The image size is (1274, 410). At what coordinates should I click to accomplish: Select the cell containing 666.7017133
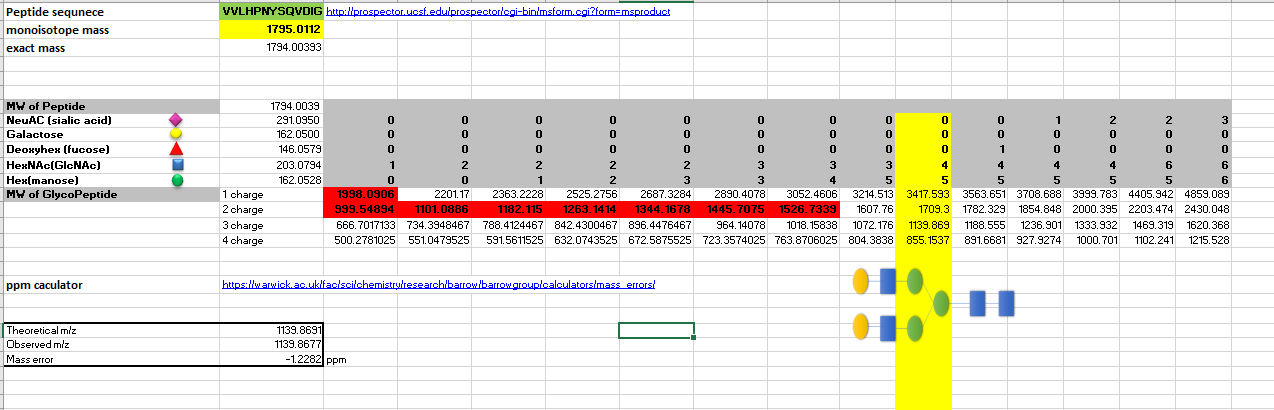(x=361, y=225)
